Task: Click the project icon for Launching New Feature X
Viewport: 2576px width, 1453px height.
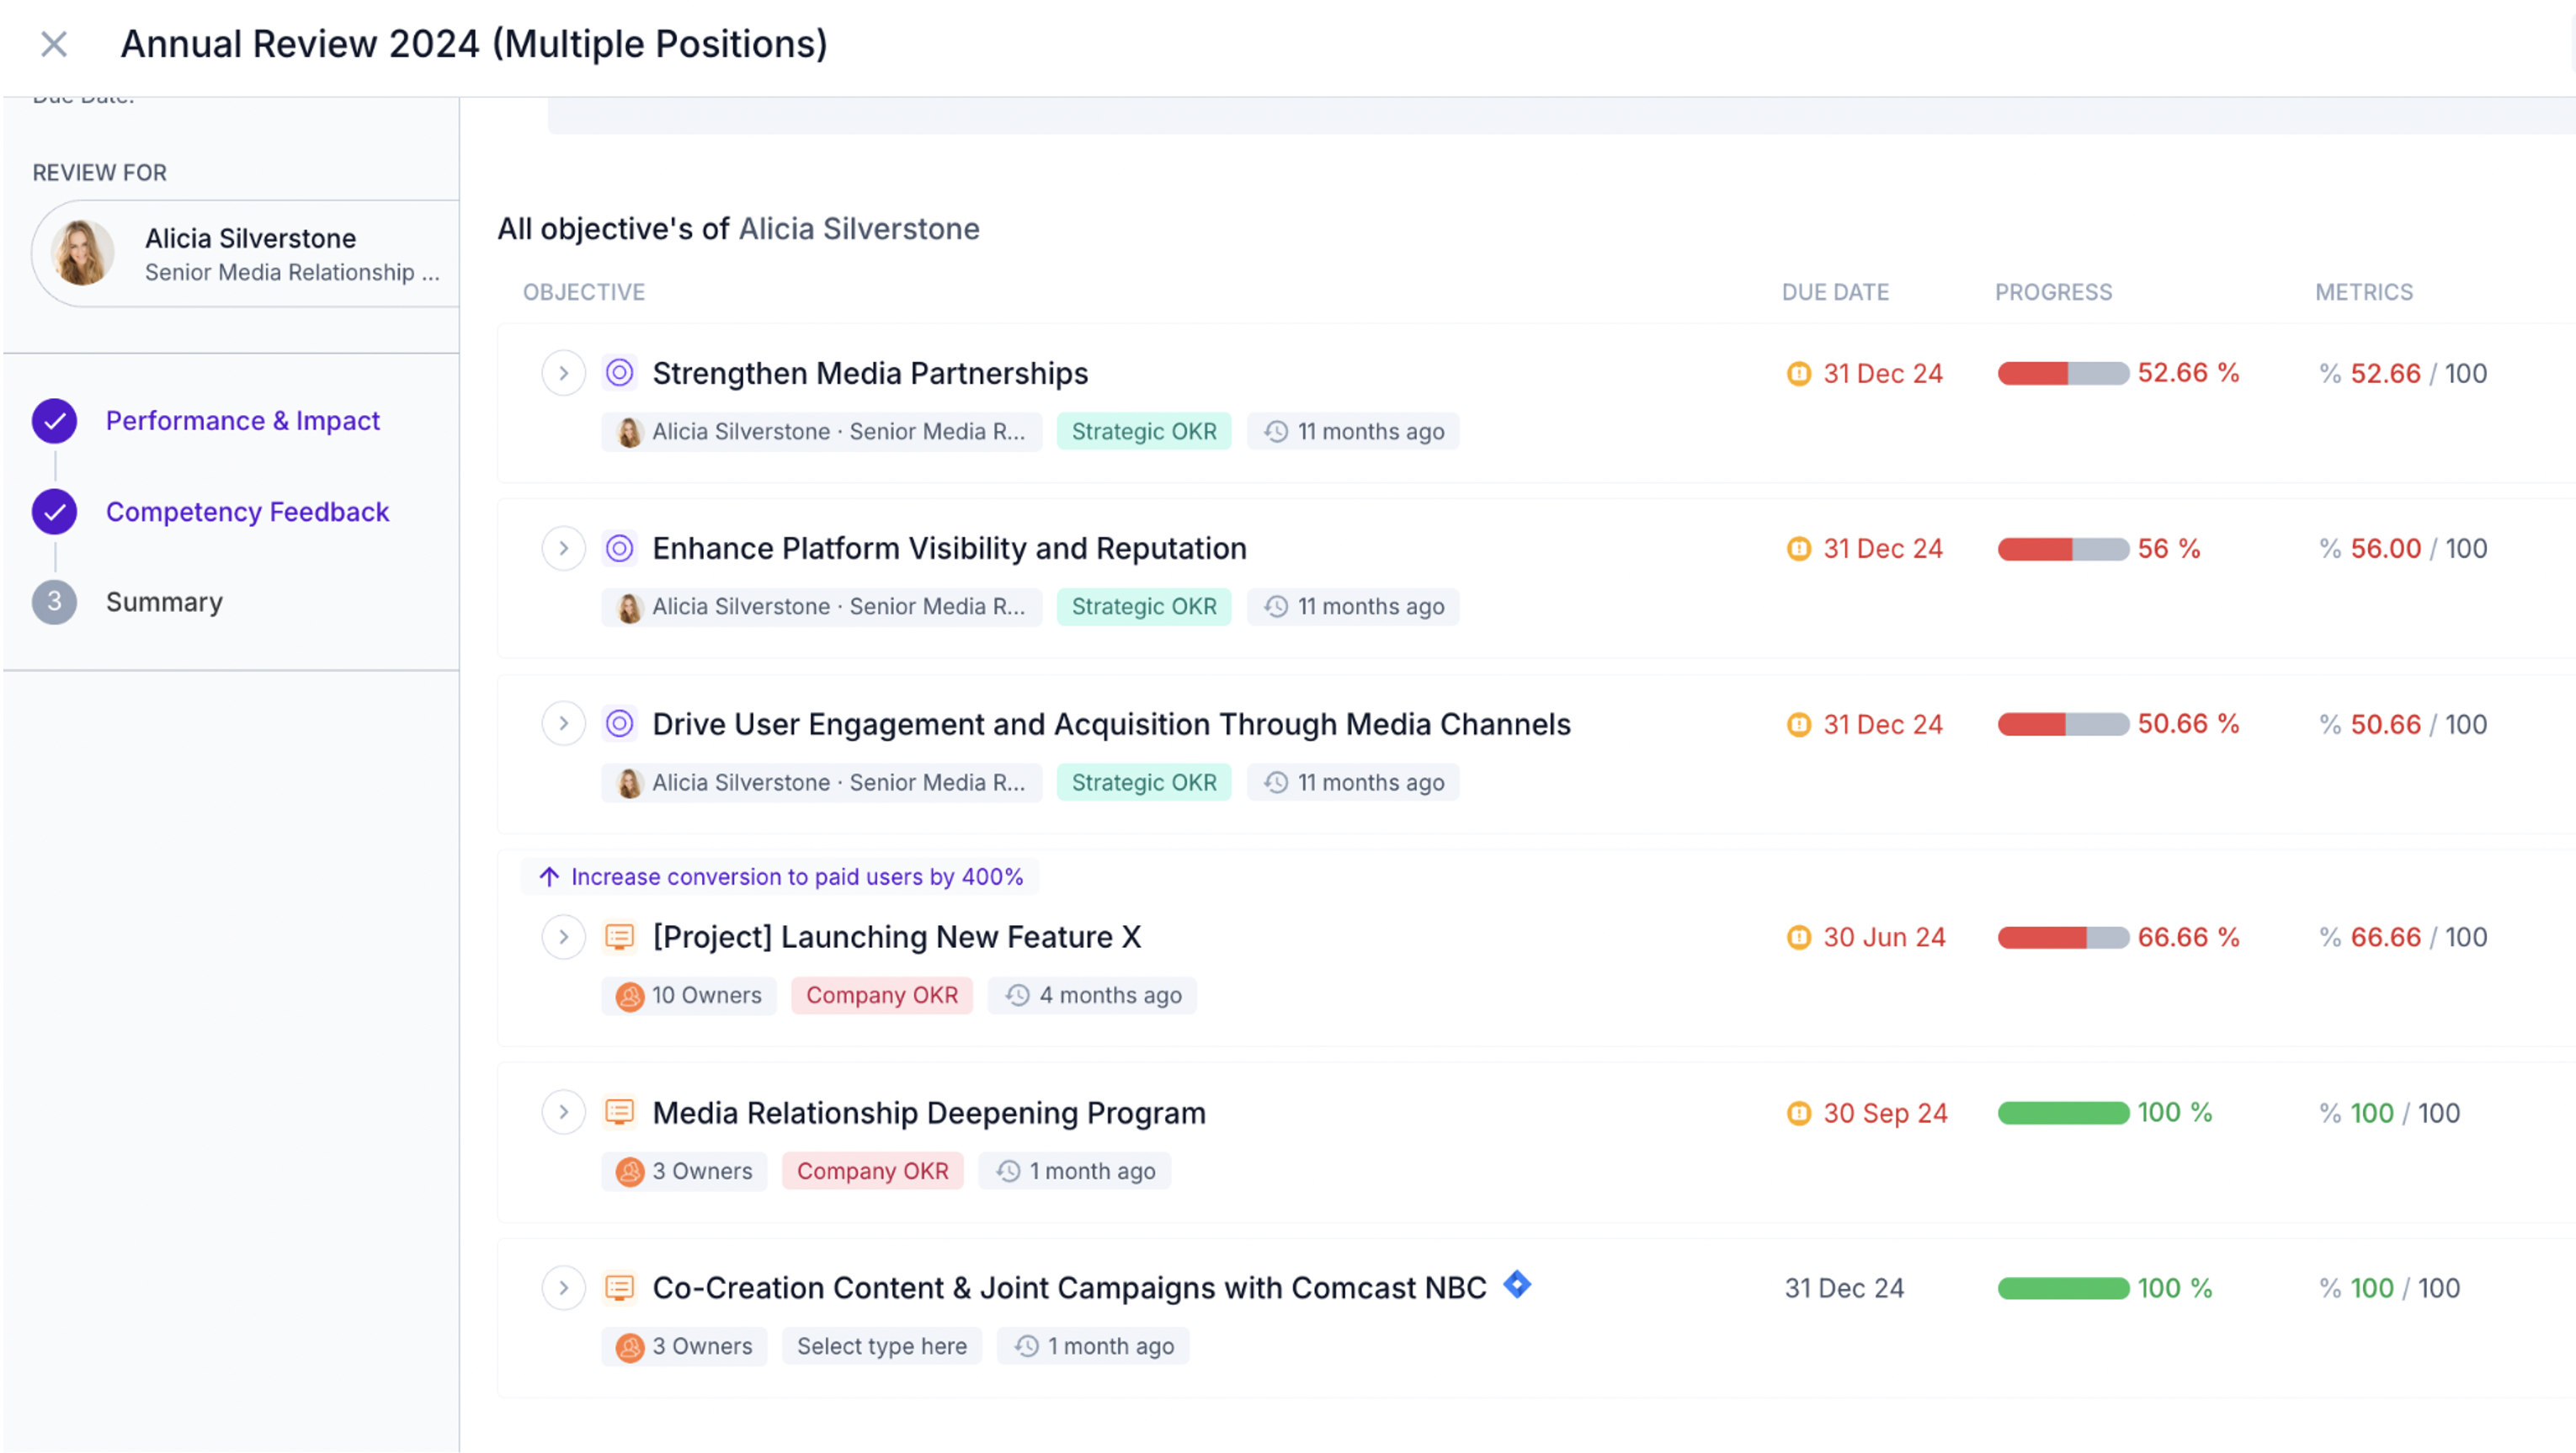Action: [x=619, y=937]
